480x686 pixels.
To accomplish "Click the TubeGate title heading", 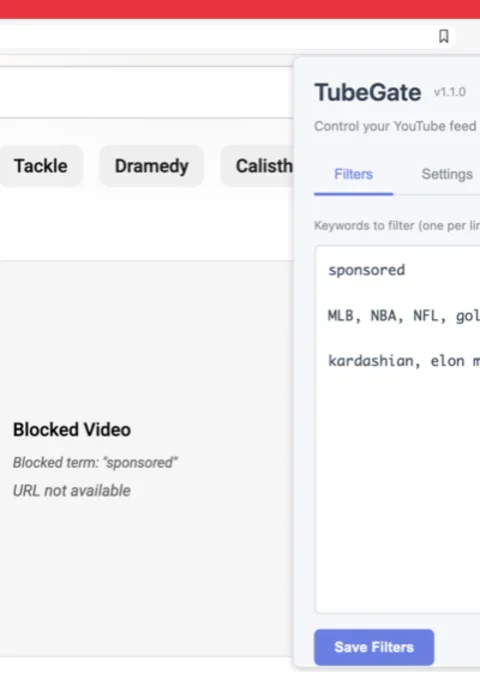I will (x=368, y=92).
